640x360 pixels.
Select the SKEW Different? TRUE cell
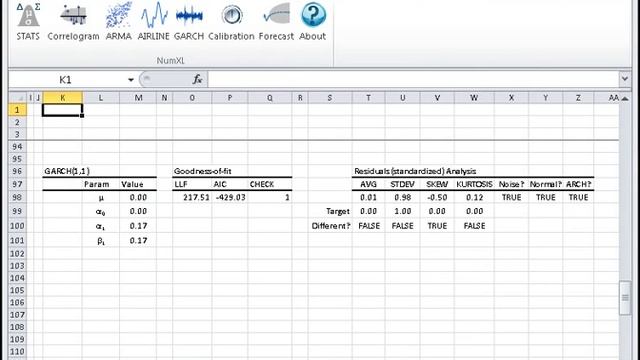click(x=437, y=226)
